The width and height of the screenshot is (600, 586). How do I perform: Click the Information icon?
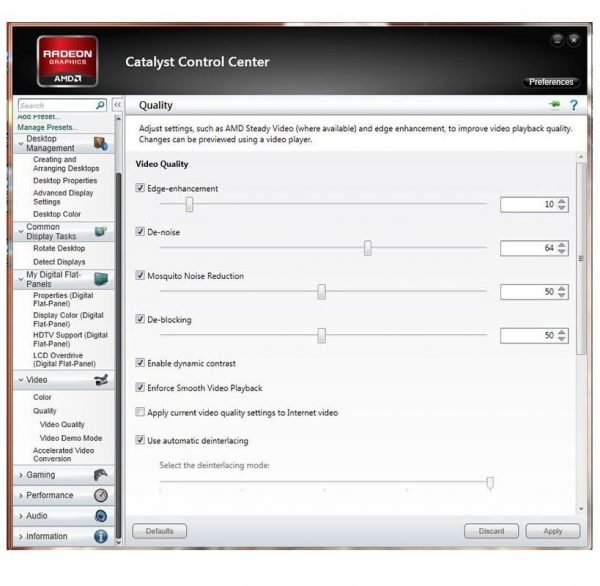pyautogui.click(x=101, y=537)
